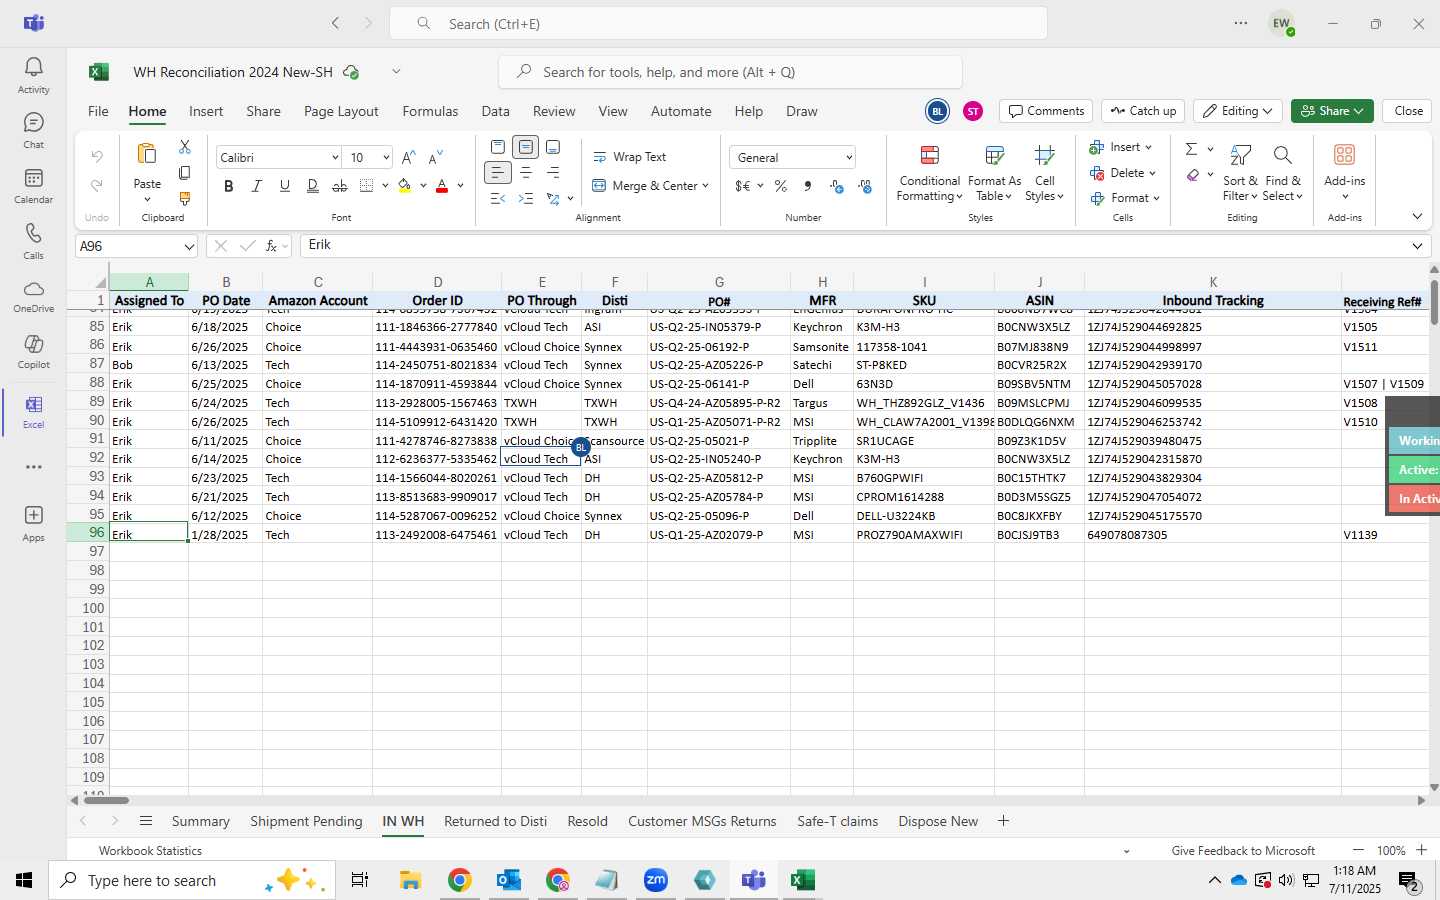Align text to the bottom of the cell

[553, 147]
